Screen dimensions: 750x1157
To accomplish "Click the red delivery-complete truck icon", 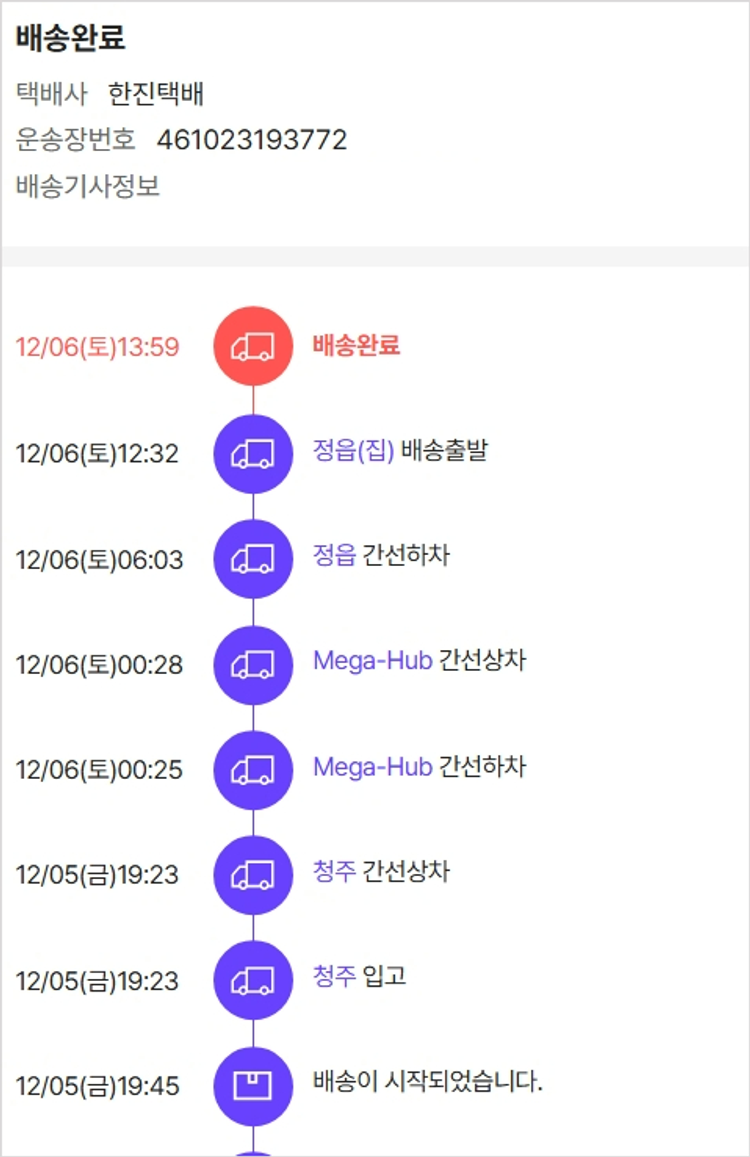I will click(x=253, y=346).
